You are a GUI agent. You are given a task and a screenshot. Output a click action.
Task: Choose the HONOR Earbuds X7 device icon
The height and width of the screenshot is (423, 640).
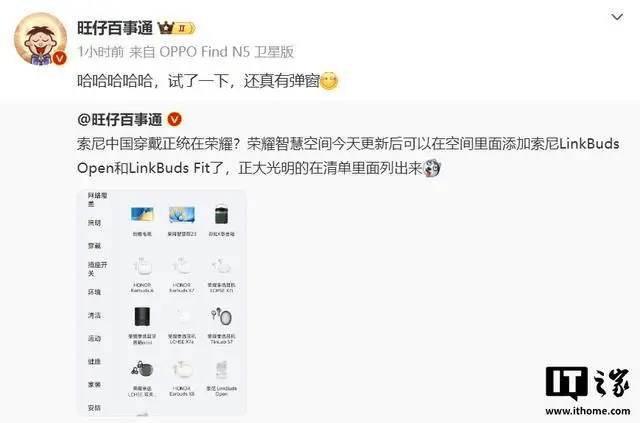pos(182,266)
